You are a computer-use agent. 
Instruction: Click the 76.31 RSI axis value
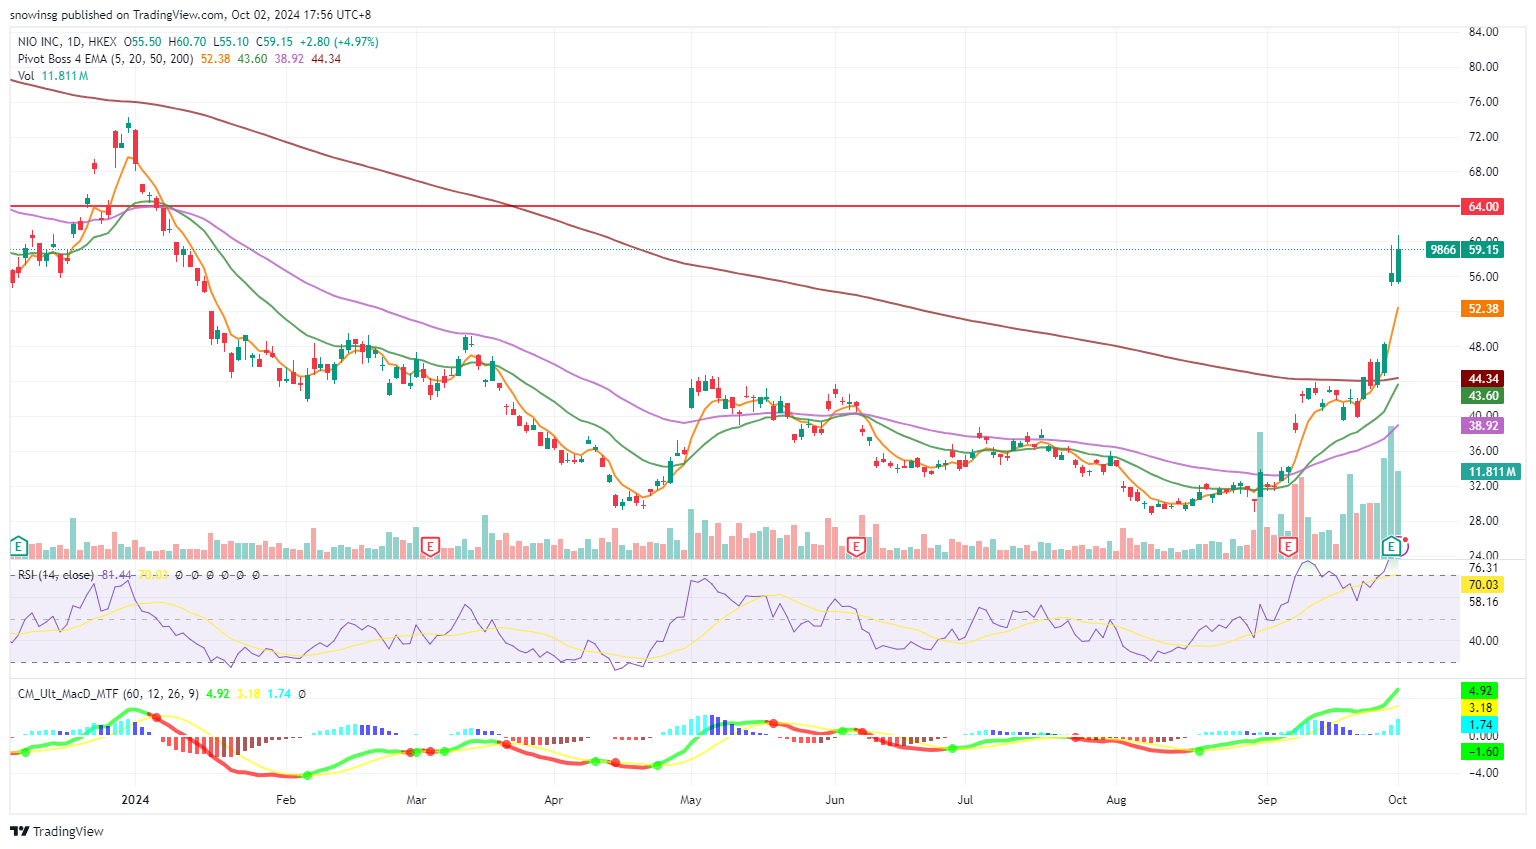(x=1483, y=568)
